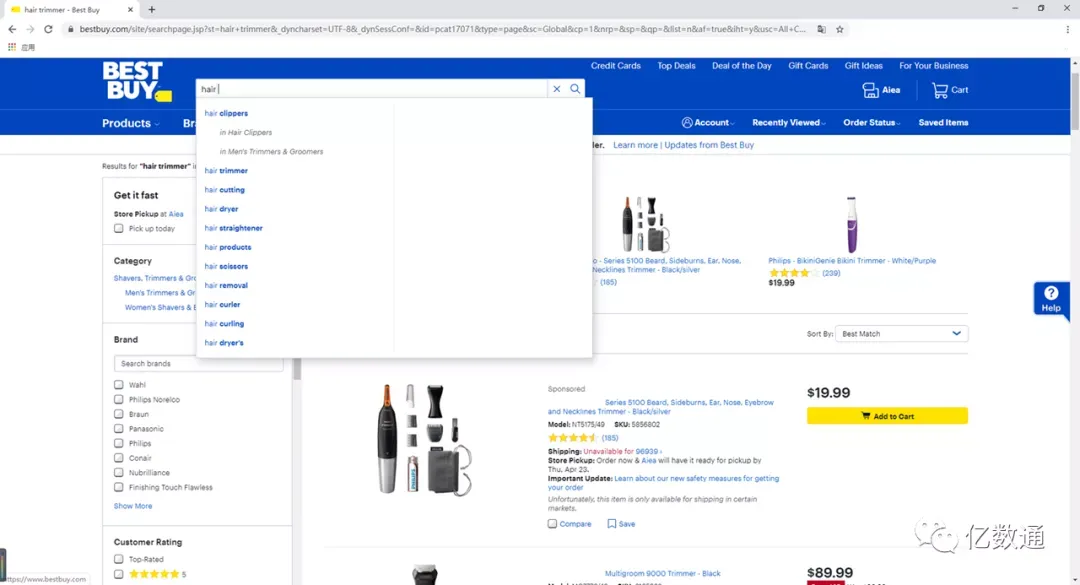1080x585 pixels.
Task: Expand Recently Viewed dropdown
Action: (x=788, y=123)
